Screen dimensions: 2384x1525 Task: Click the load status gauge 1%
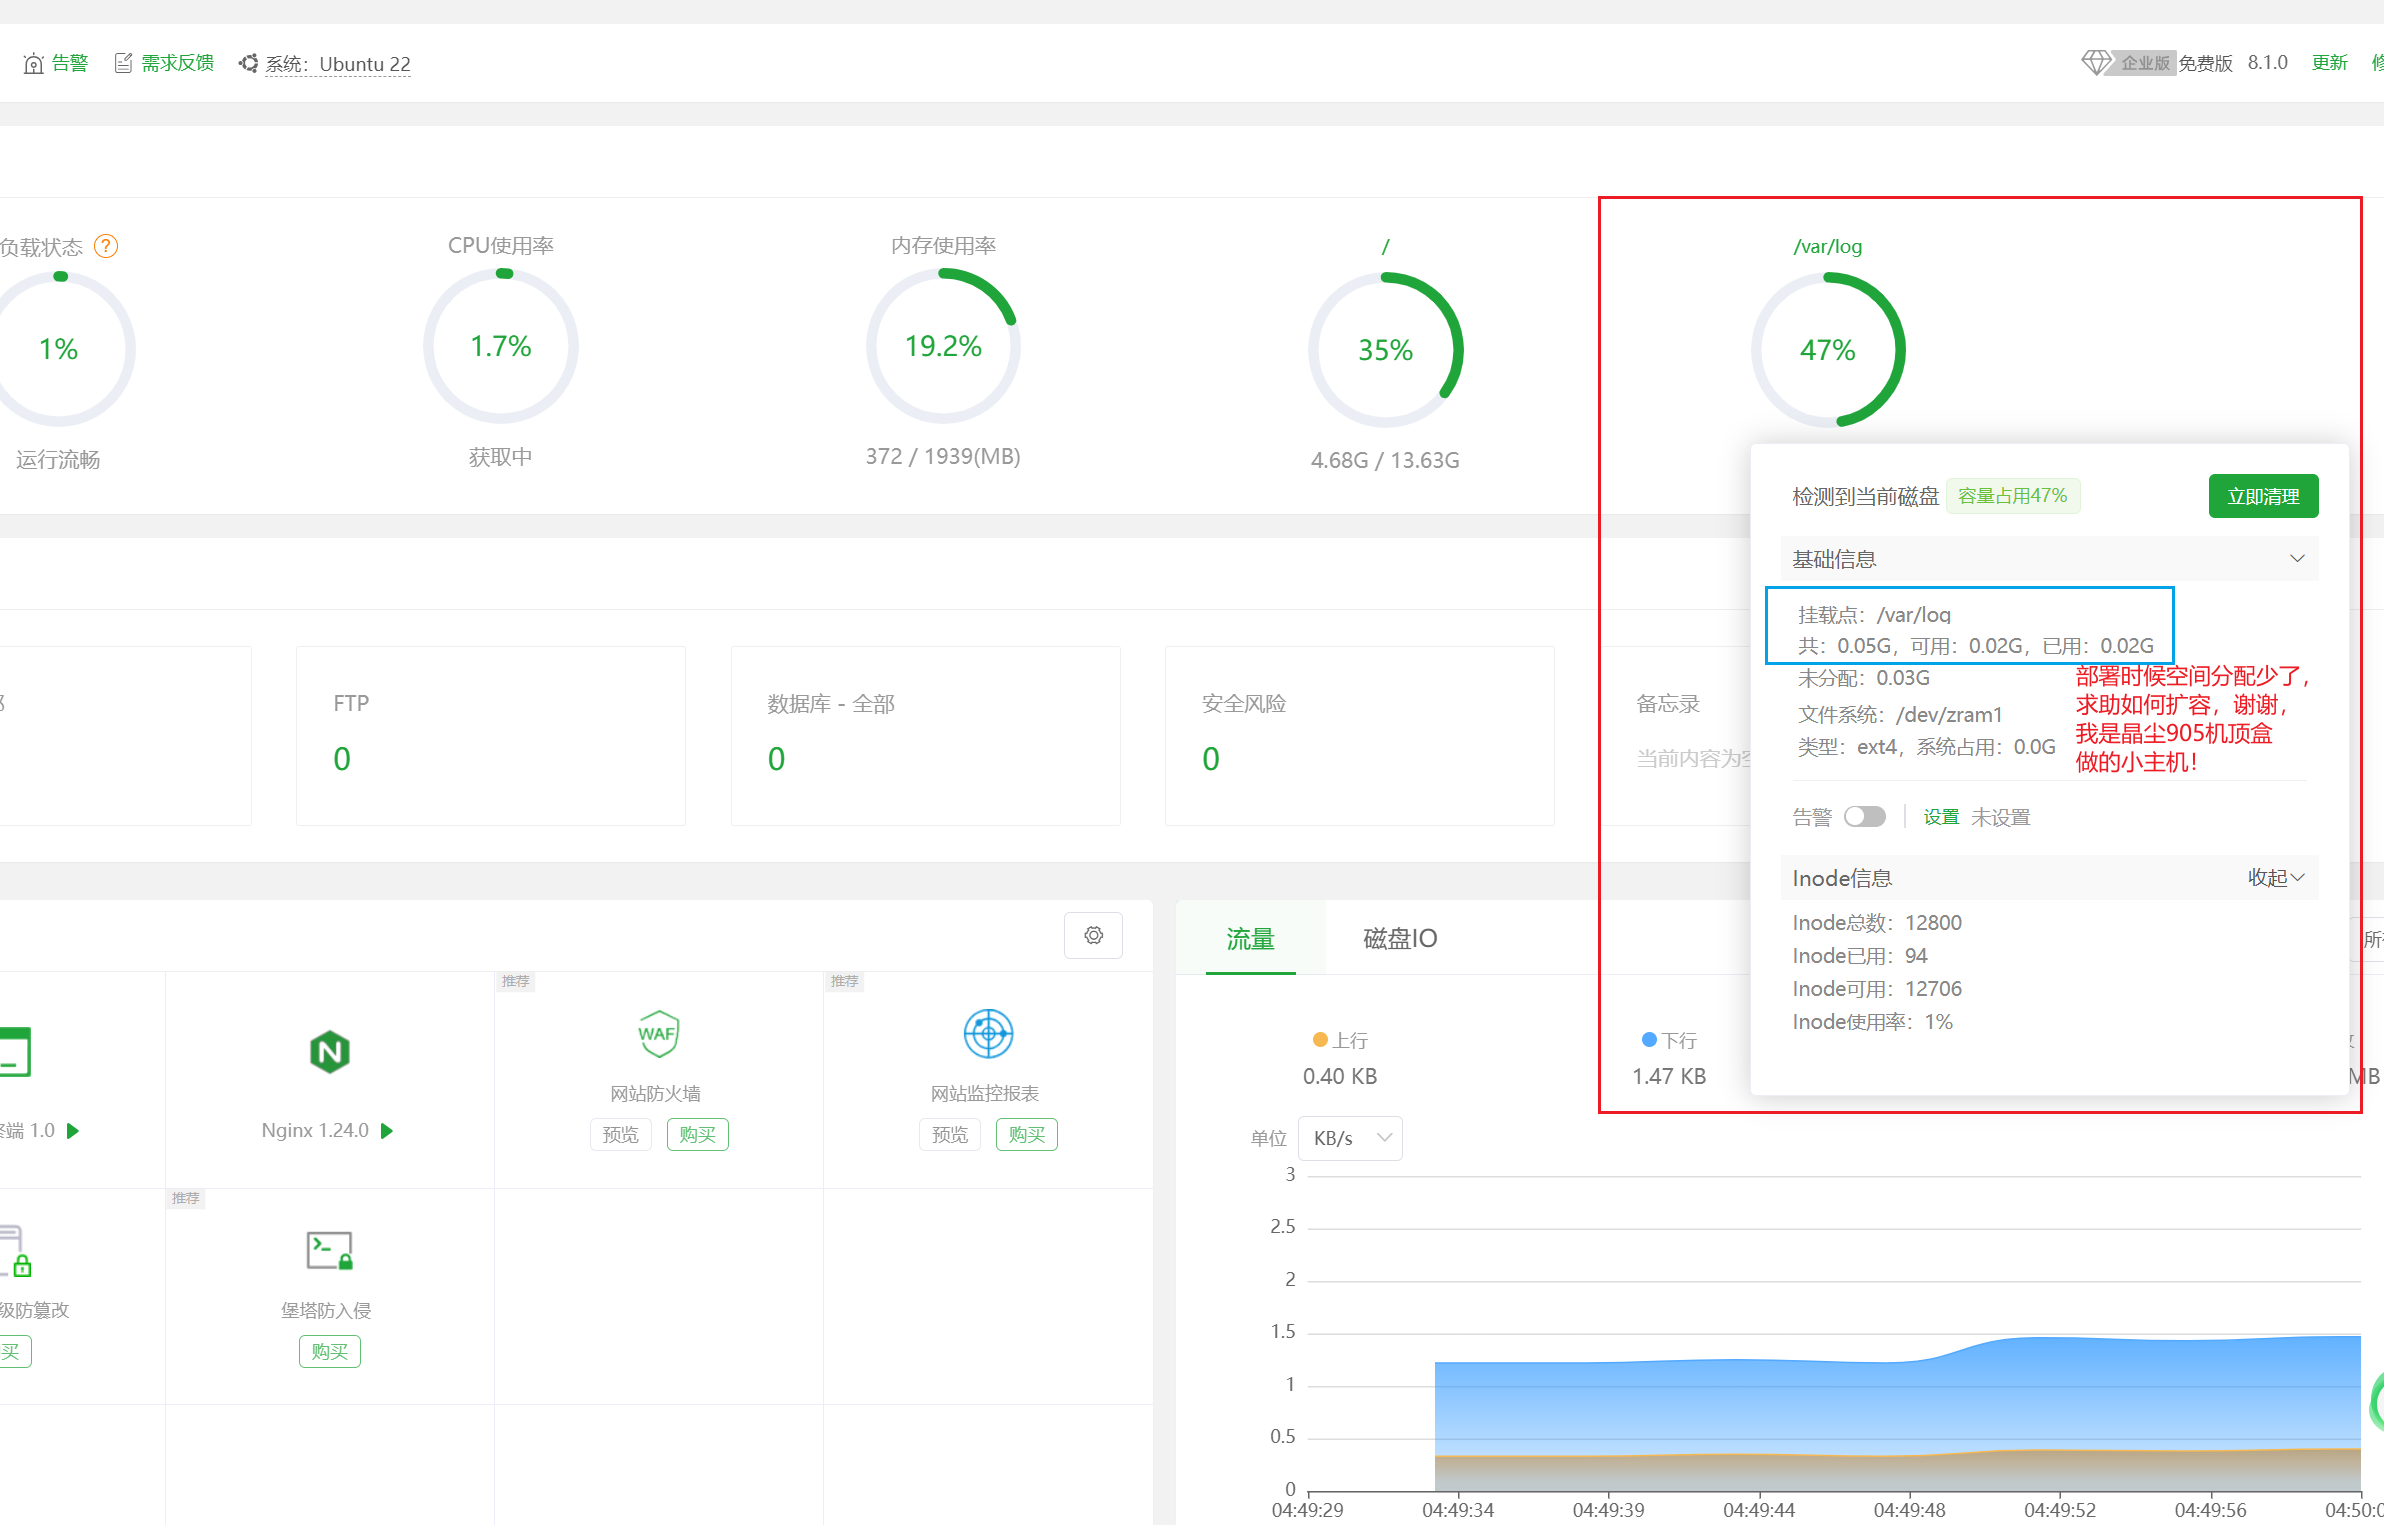click(x=58, y=349)
